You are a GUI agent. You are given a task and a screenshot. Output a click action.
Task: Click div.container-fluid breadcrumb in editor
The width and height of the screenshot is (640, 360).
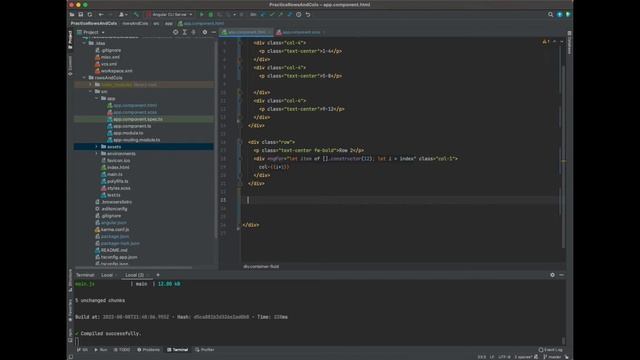tap(261, 267)
